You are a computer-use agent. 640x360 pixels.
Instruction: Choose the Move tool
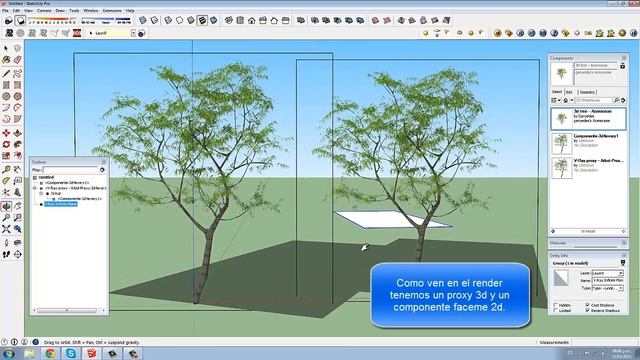point(6,133)
